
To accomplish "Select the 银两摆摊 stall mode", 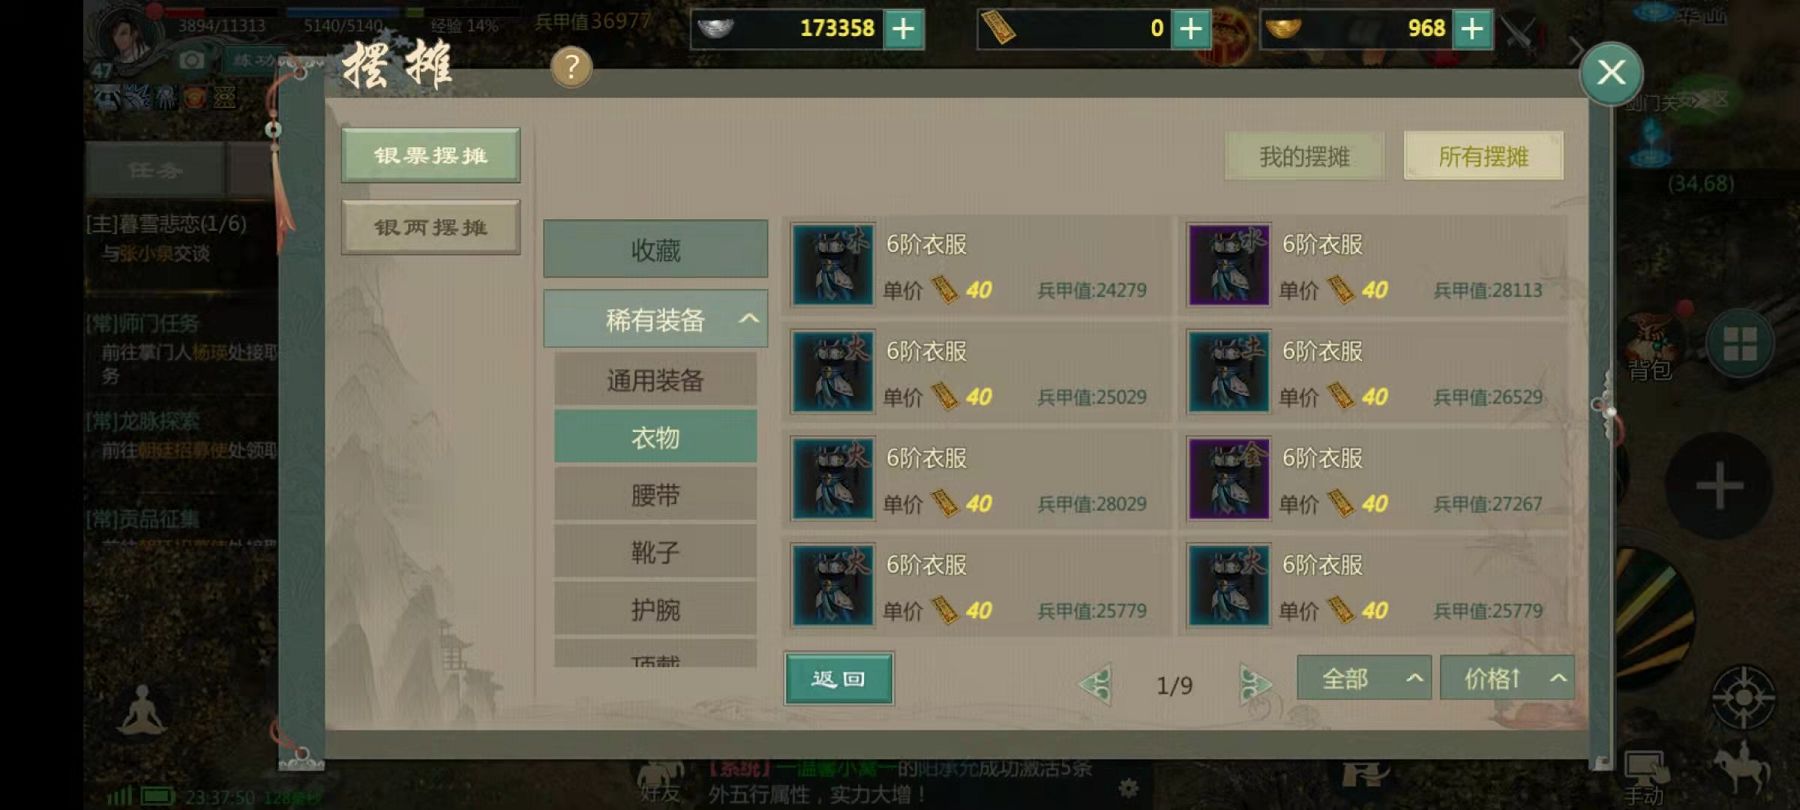I will pyautogui.click(x=431, y=227).
